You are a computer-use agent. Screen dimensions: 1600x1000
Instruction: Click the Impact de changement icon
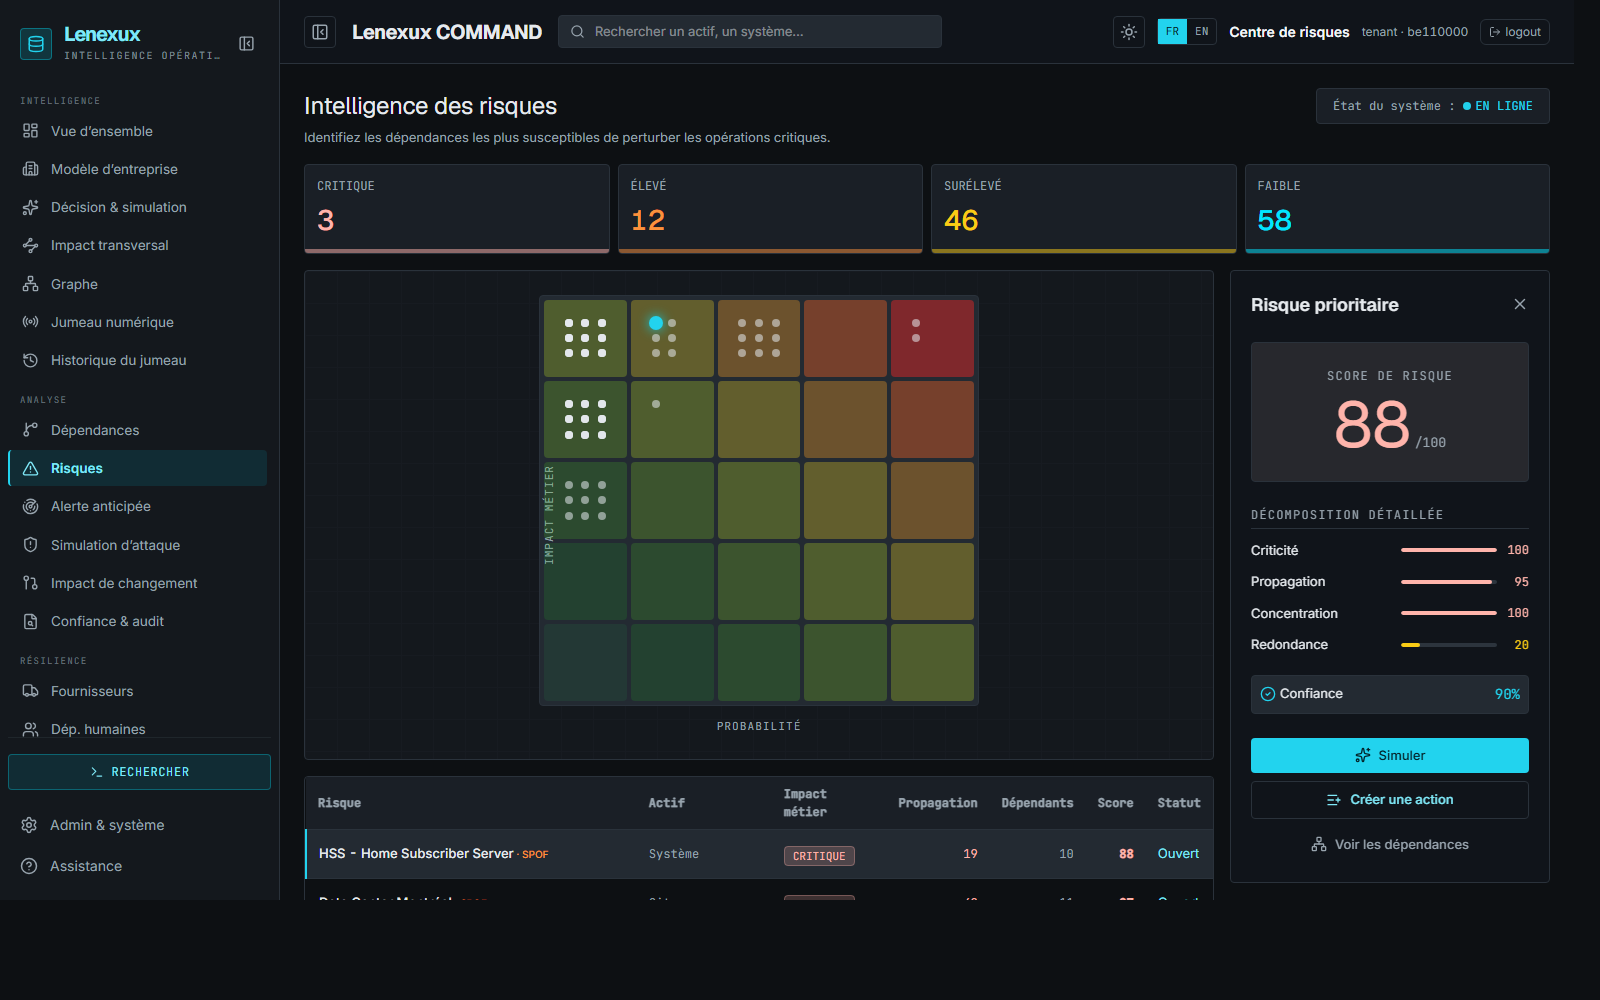click(30, 583)
